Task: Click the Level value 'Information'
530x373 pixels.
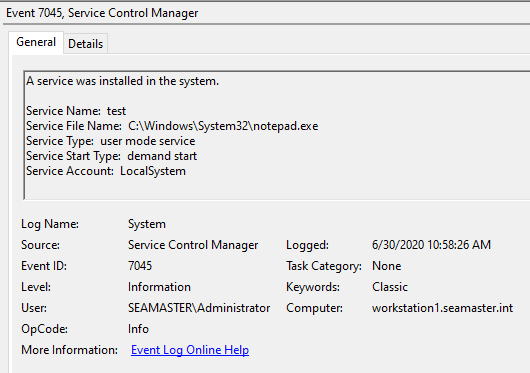Action: (159, 287)
